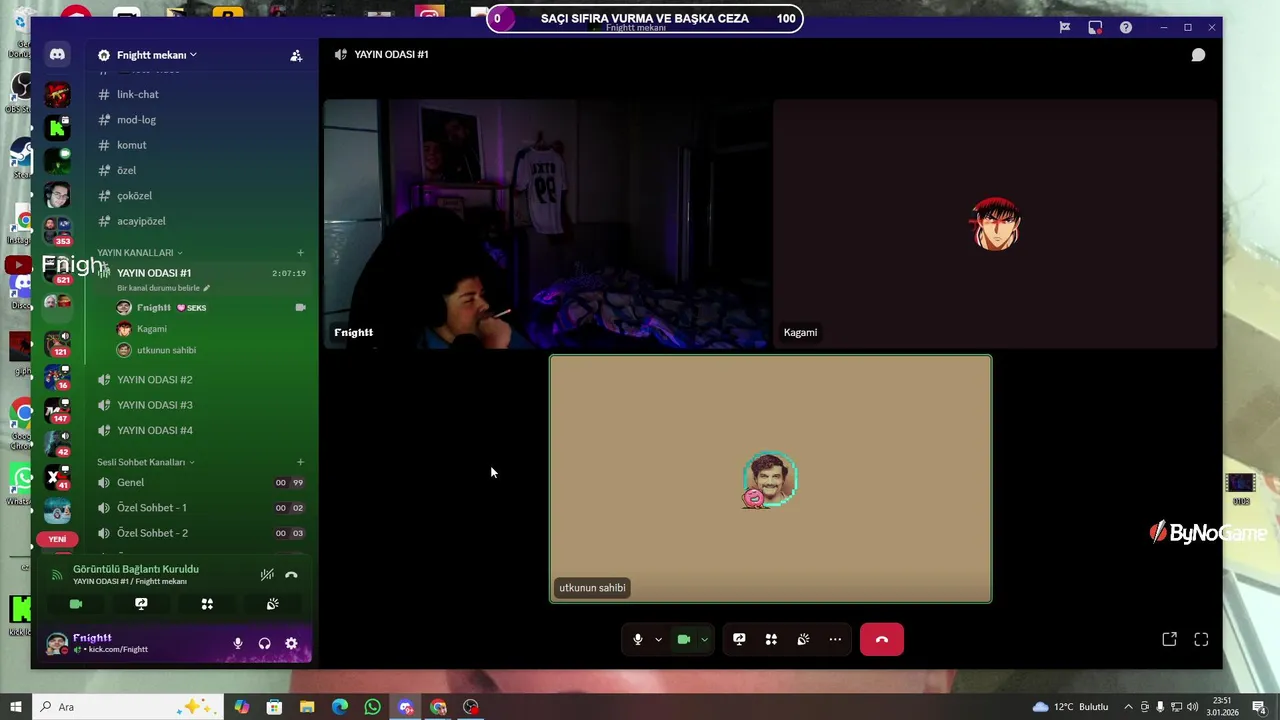
Task: Open WhatsApp from Windows taskbar
Action: click(372, 707)
